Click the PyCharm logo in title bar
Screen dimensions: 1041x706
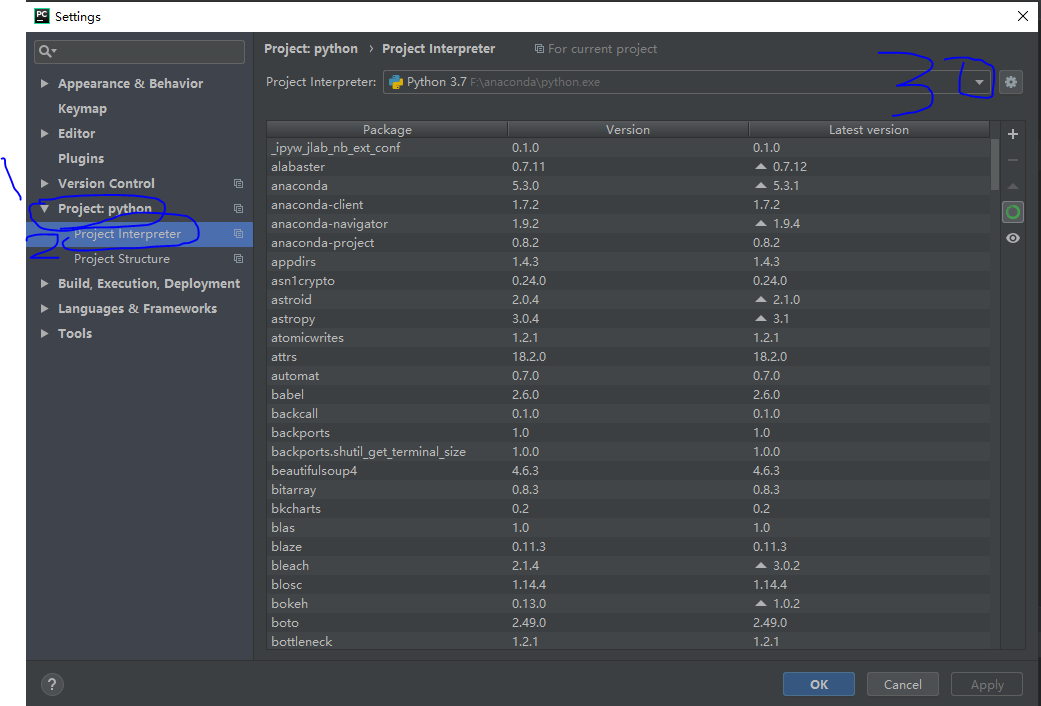42,16
